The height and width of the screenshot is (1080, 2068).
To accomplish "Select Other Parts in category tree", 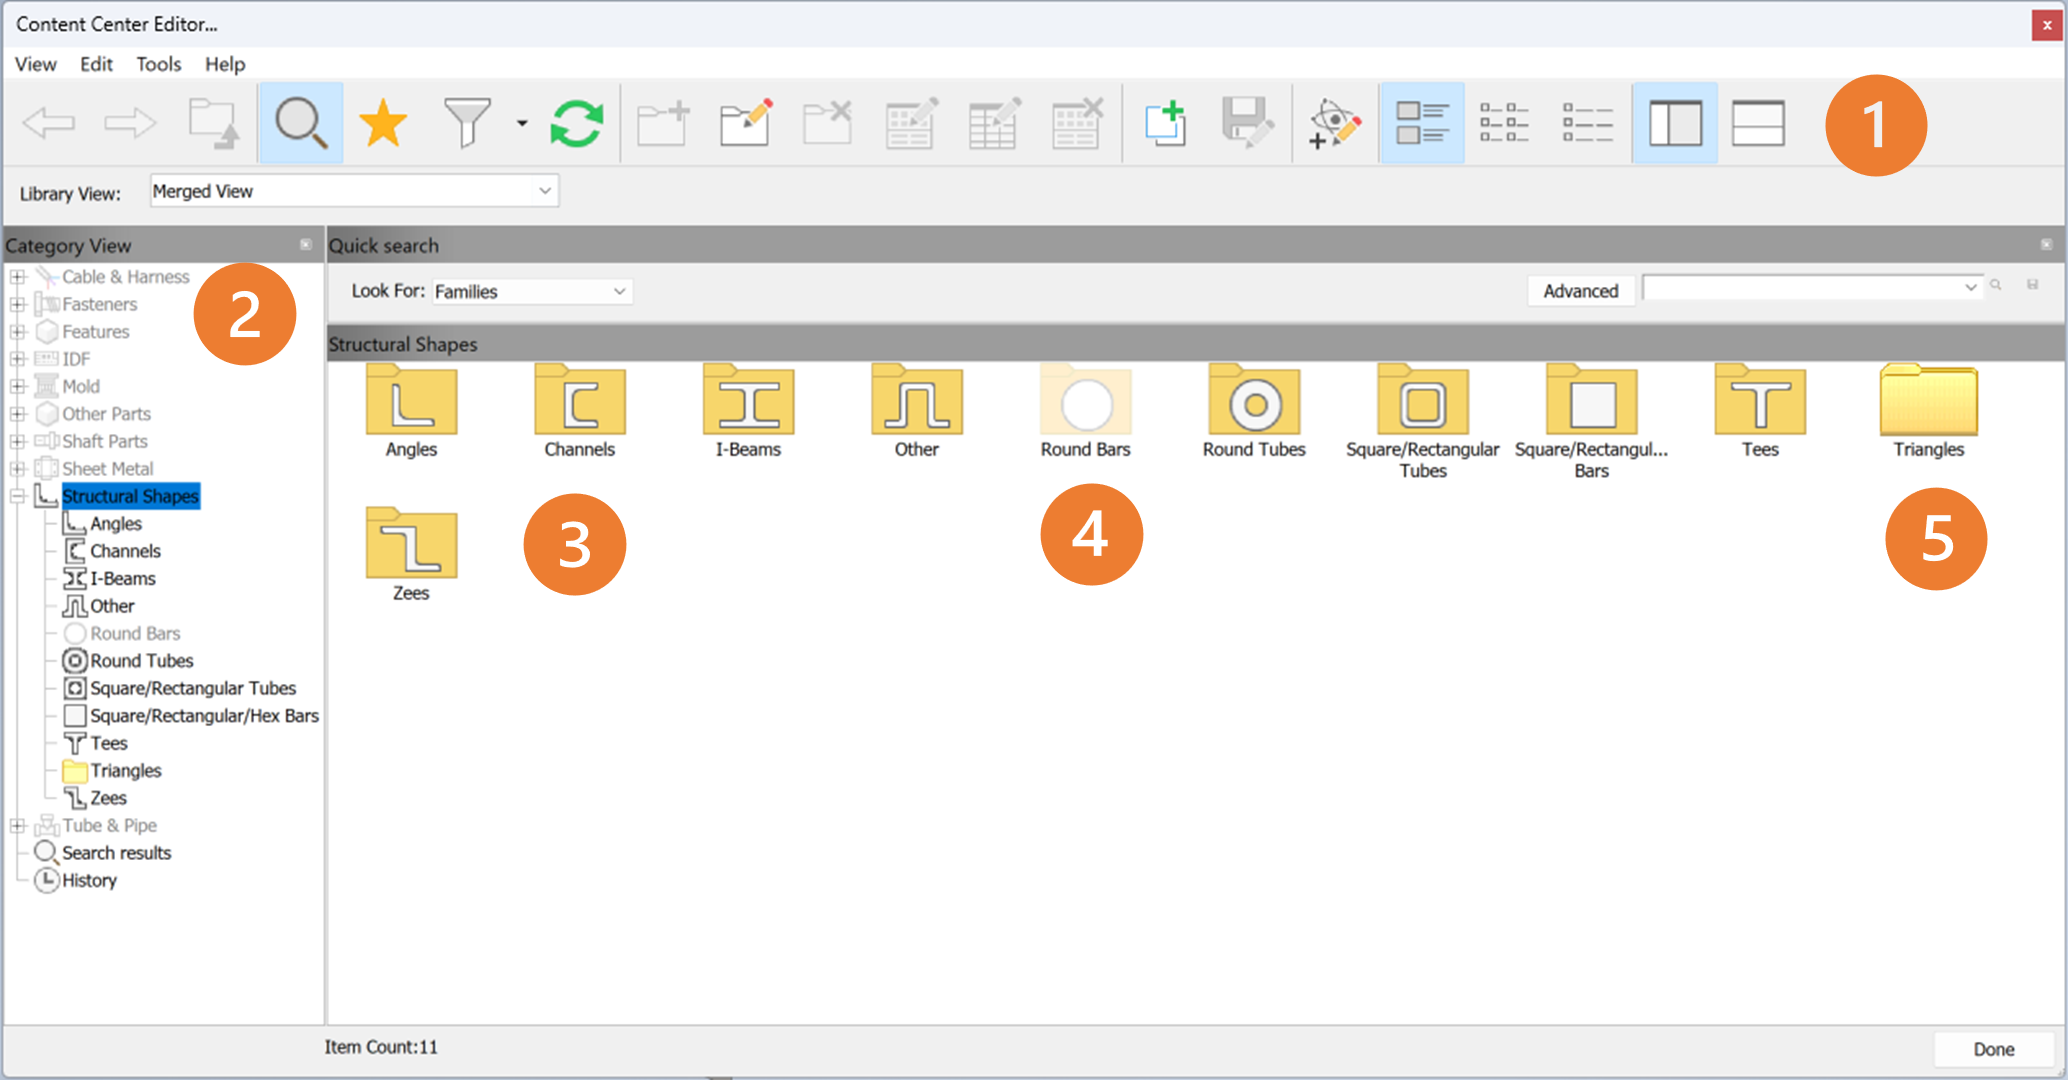I will point(106,414).
